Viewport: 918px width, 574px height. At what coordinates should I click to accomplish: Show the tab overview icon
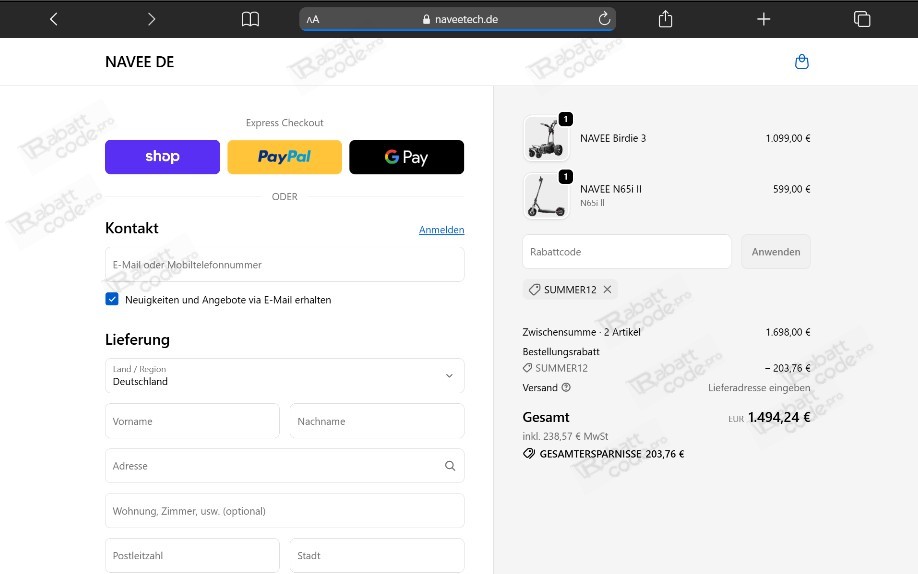[x=862, y=19]
